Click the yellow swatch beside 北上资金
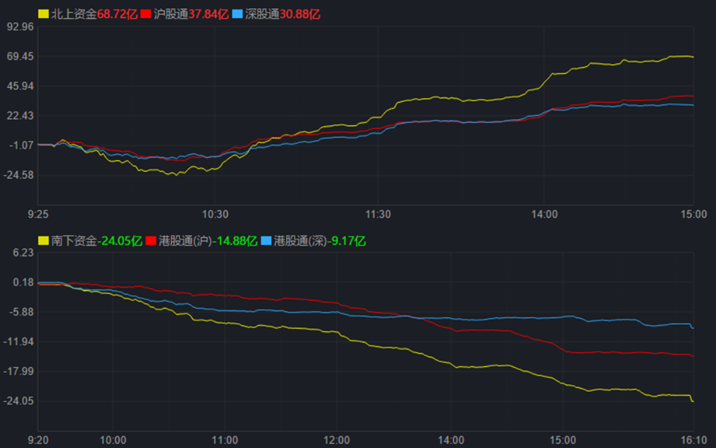 click(43, 15)
